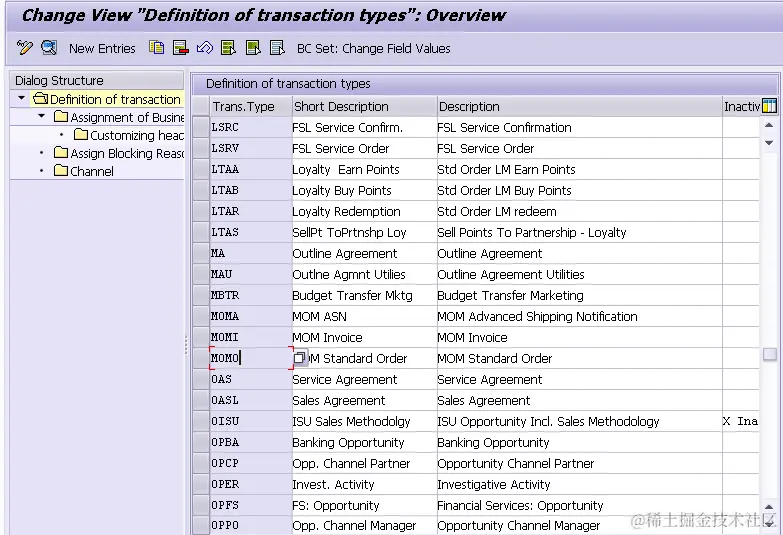Click LTAR transaction type cell
The width and height of the screenshot is (783, 535).
pos(251,211)
